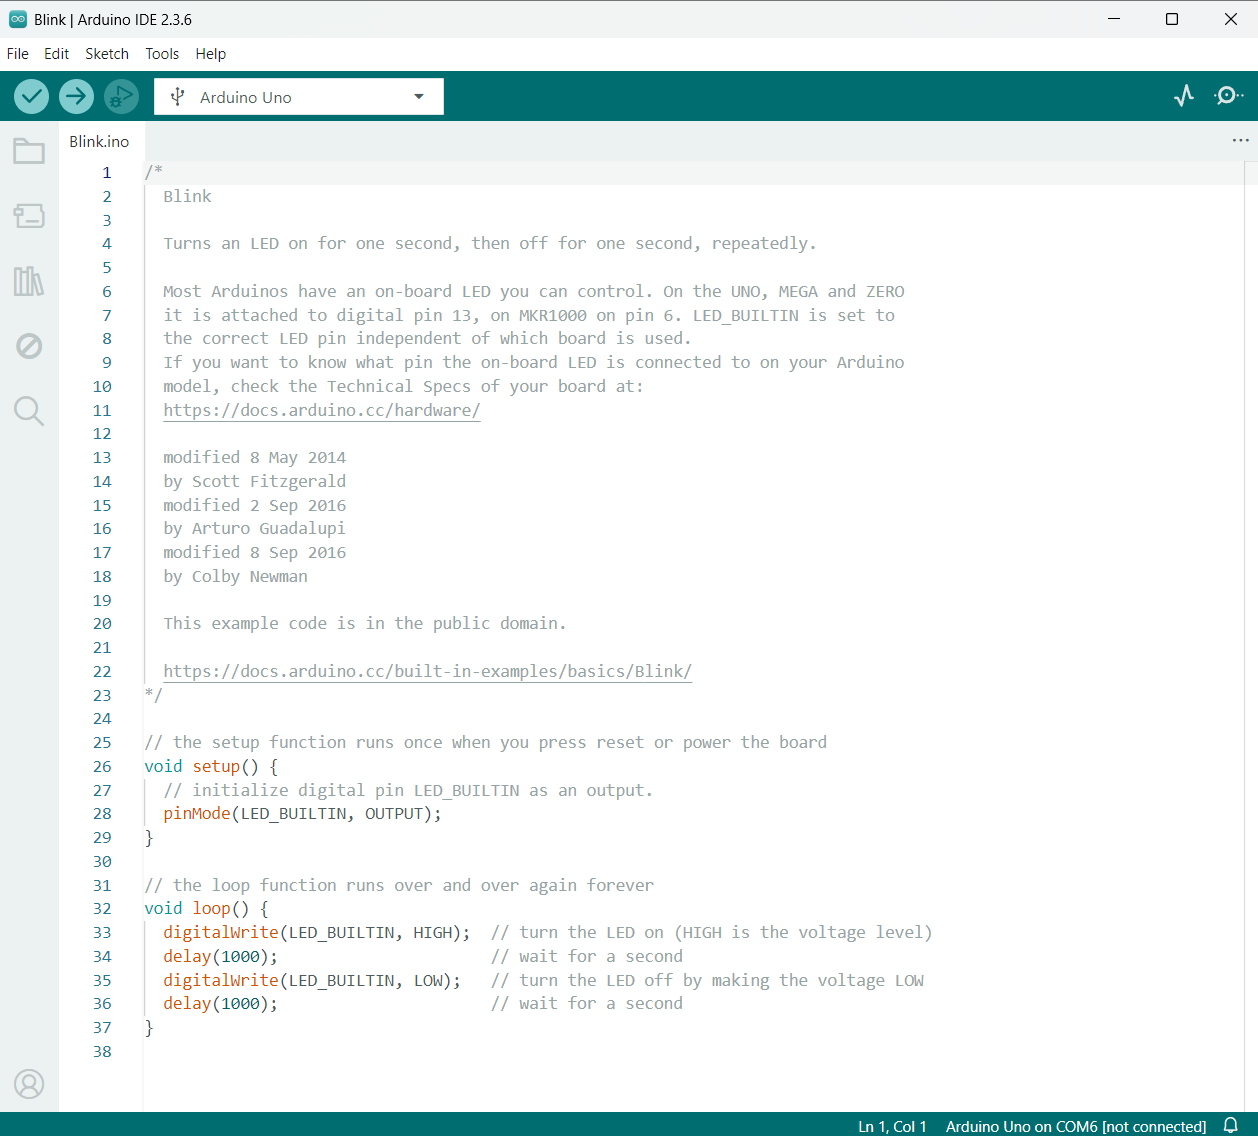Image resolution: width=1258 pixels, height=1136 pixels.
Task: Click the Verify sketch button
Action: 31,96
